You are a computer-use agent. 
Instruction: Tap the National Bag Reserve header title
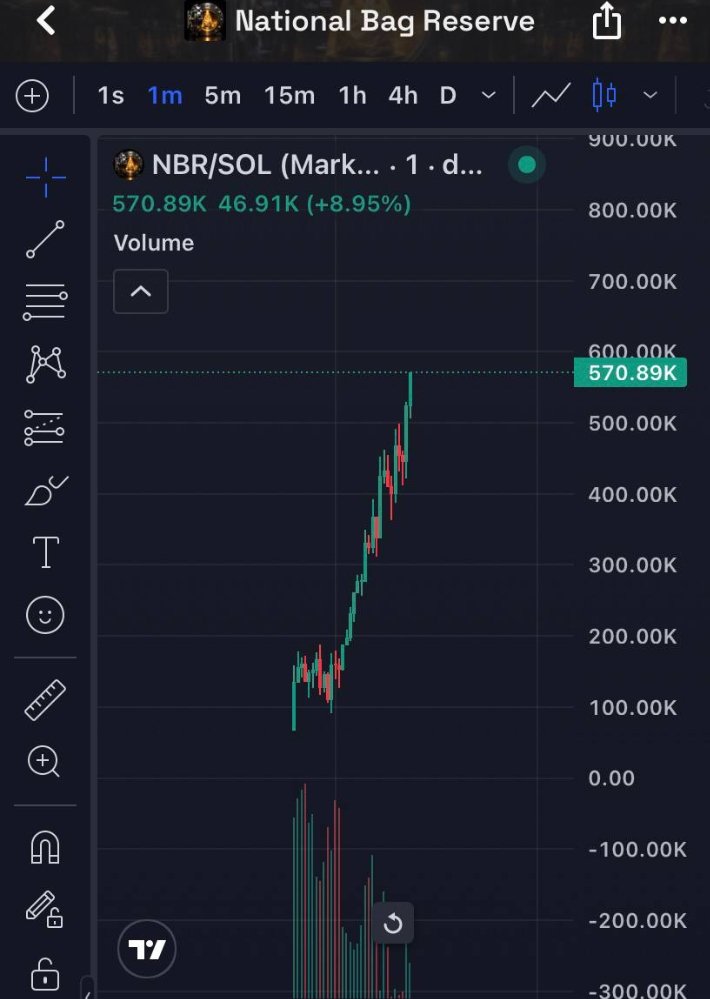tap(384, 21)
